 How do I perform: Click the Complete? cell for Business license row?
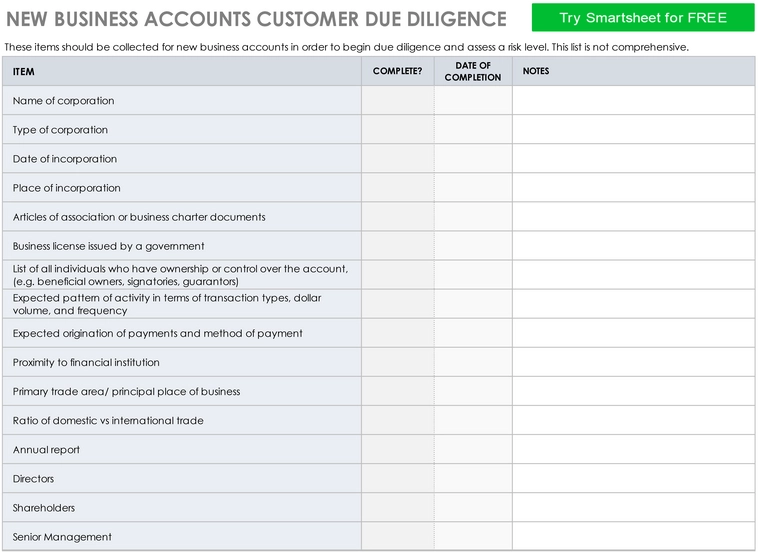coord(398,246)
